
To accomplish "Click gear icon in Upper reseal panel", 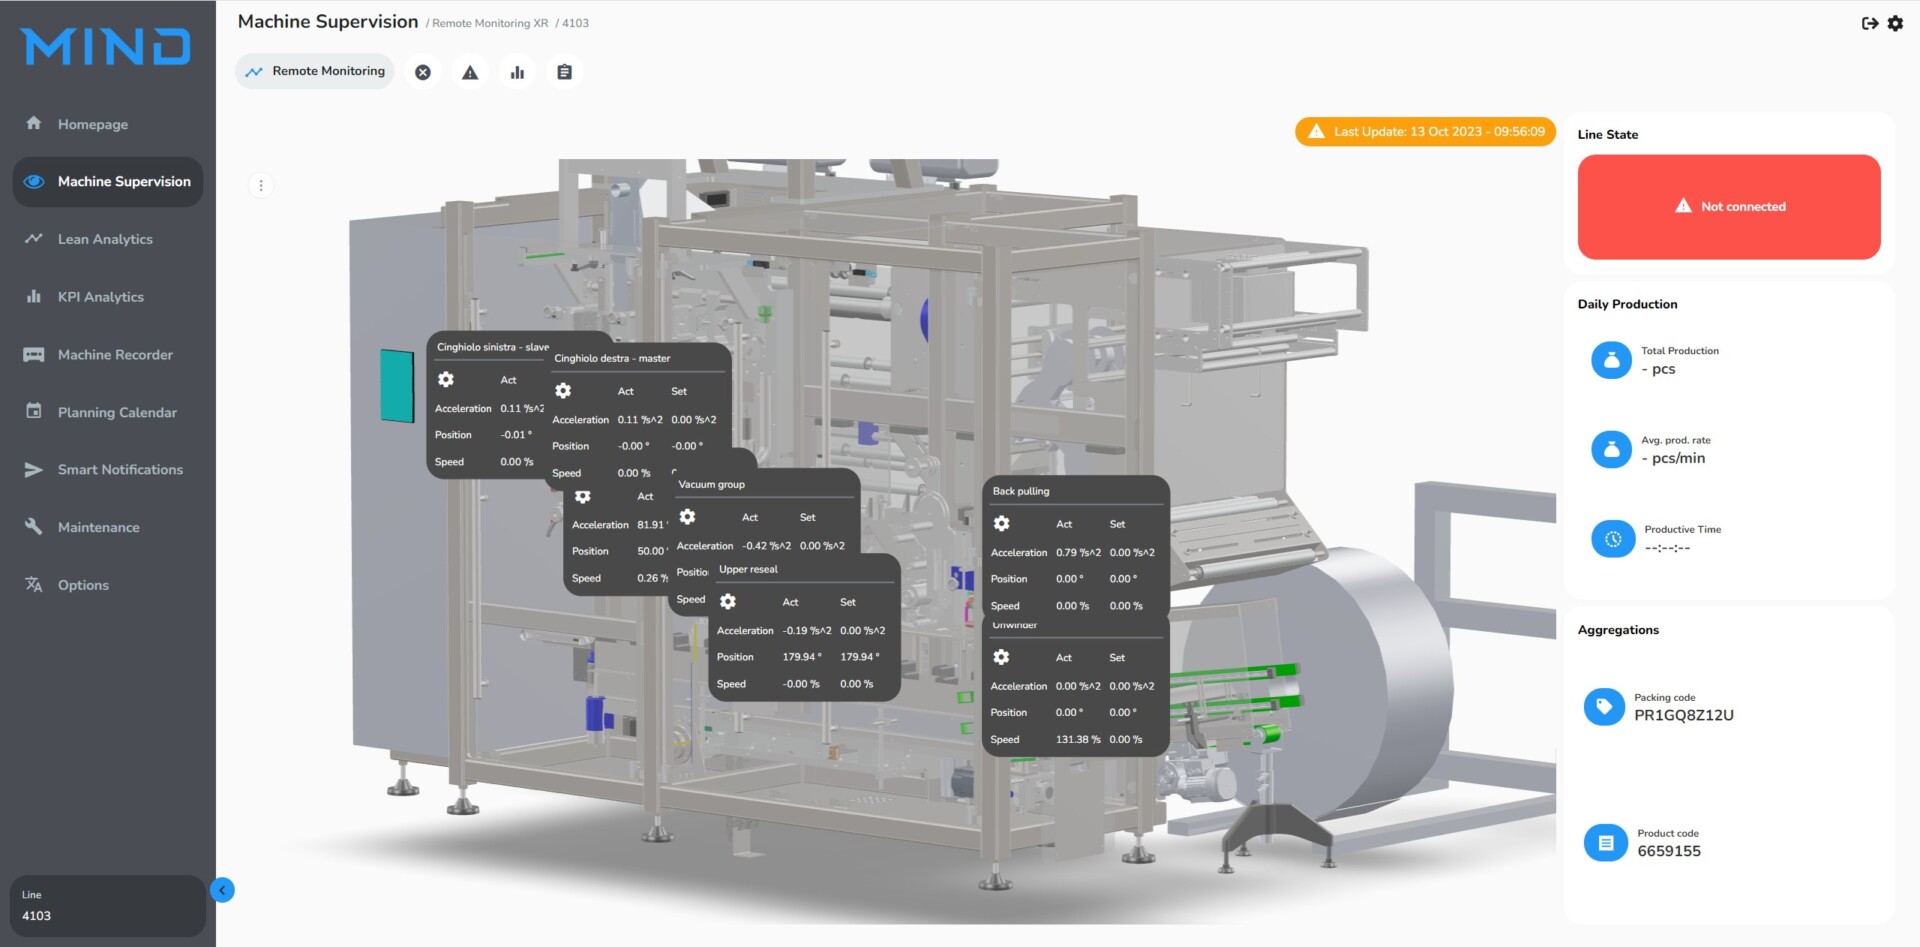I will [x=728, y=602].
